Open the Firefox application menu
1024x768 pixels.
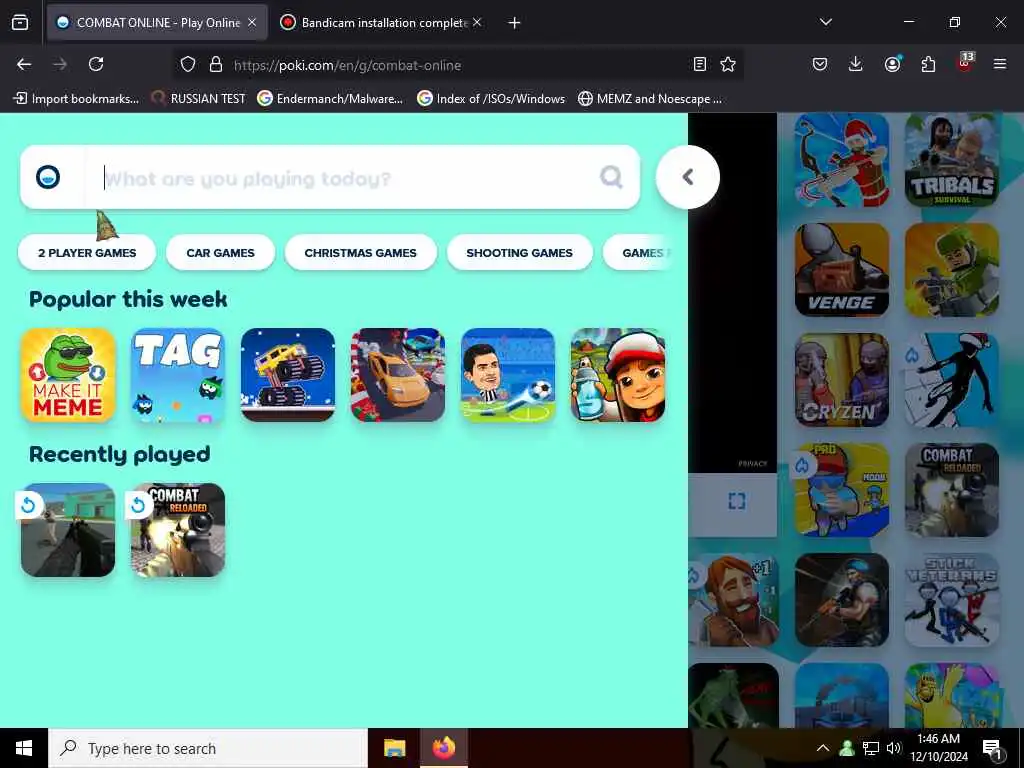click(1000, 64)
